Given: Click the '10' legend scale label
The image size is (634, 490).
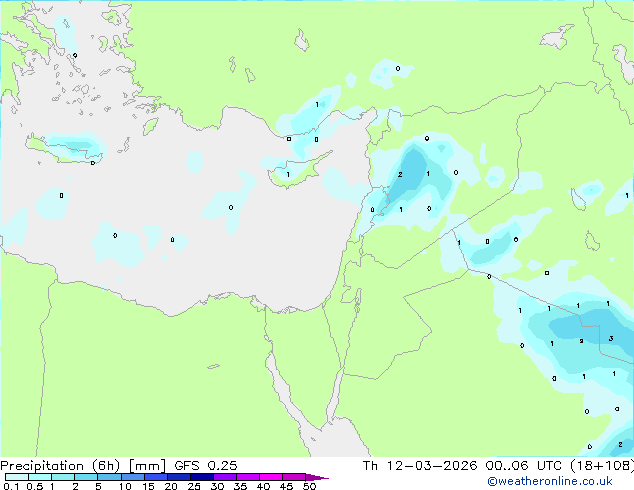Looking at the screenshot, I should click(125, 486).
